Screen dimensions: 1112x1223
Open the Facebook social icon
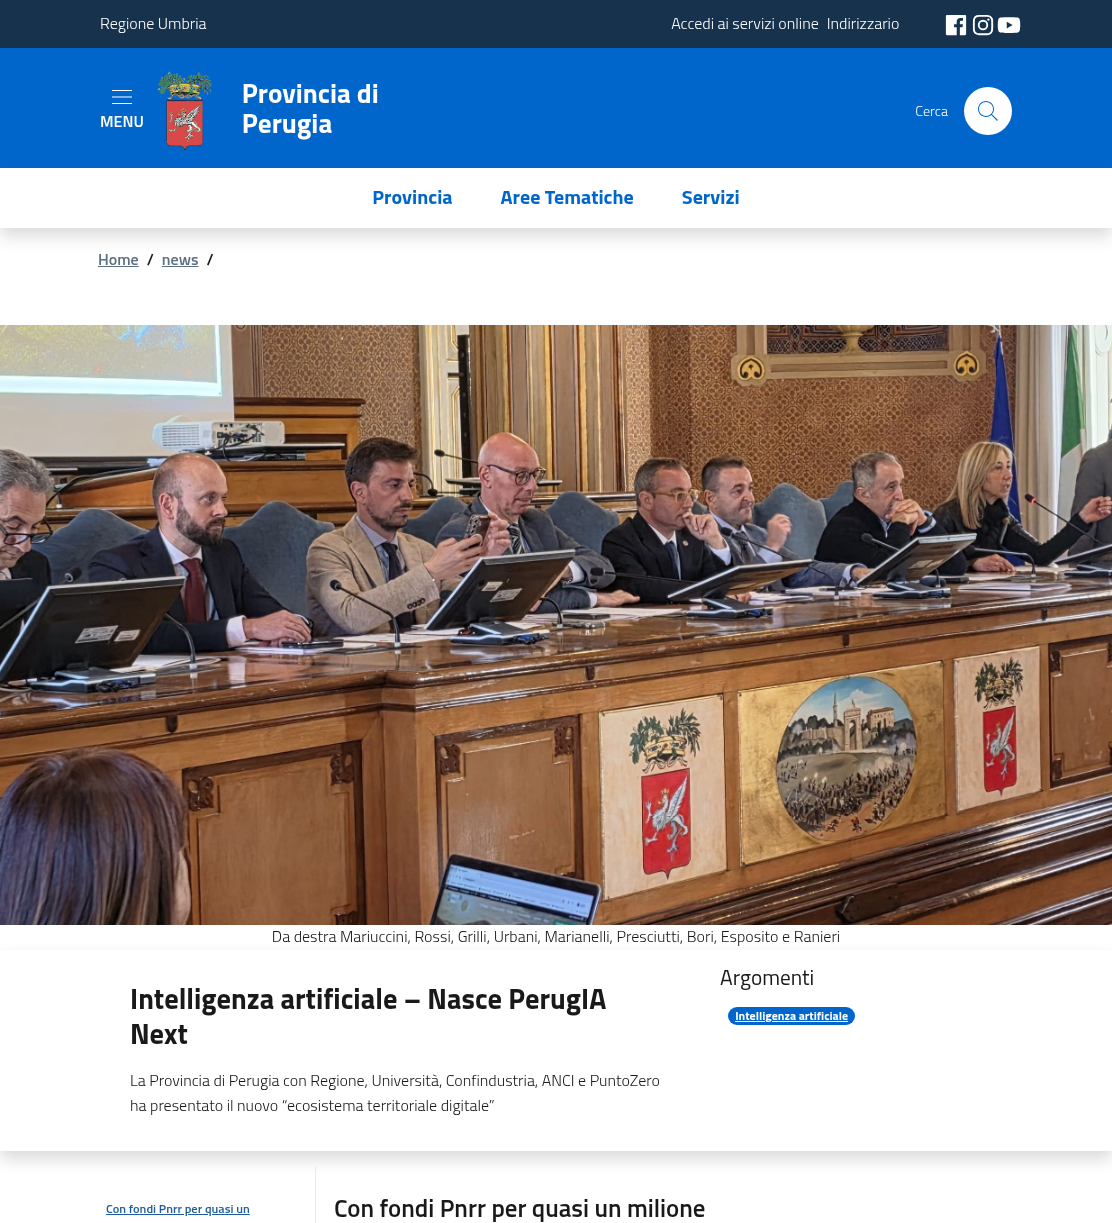[956, 25]
